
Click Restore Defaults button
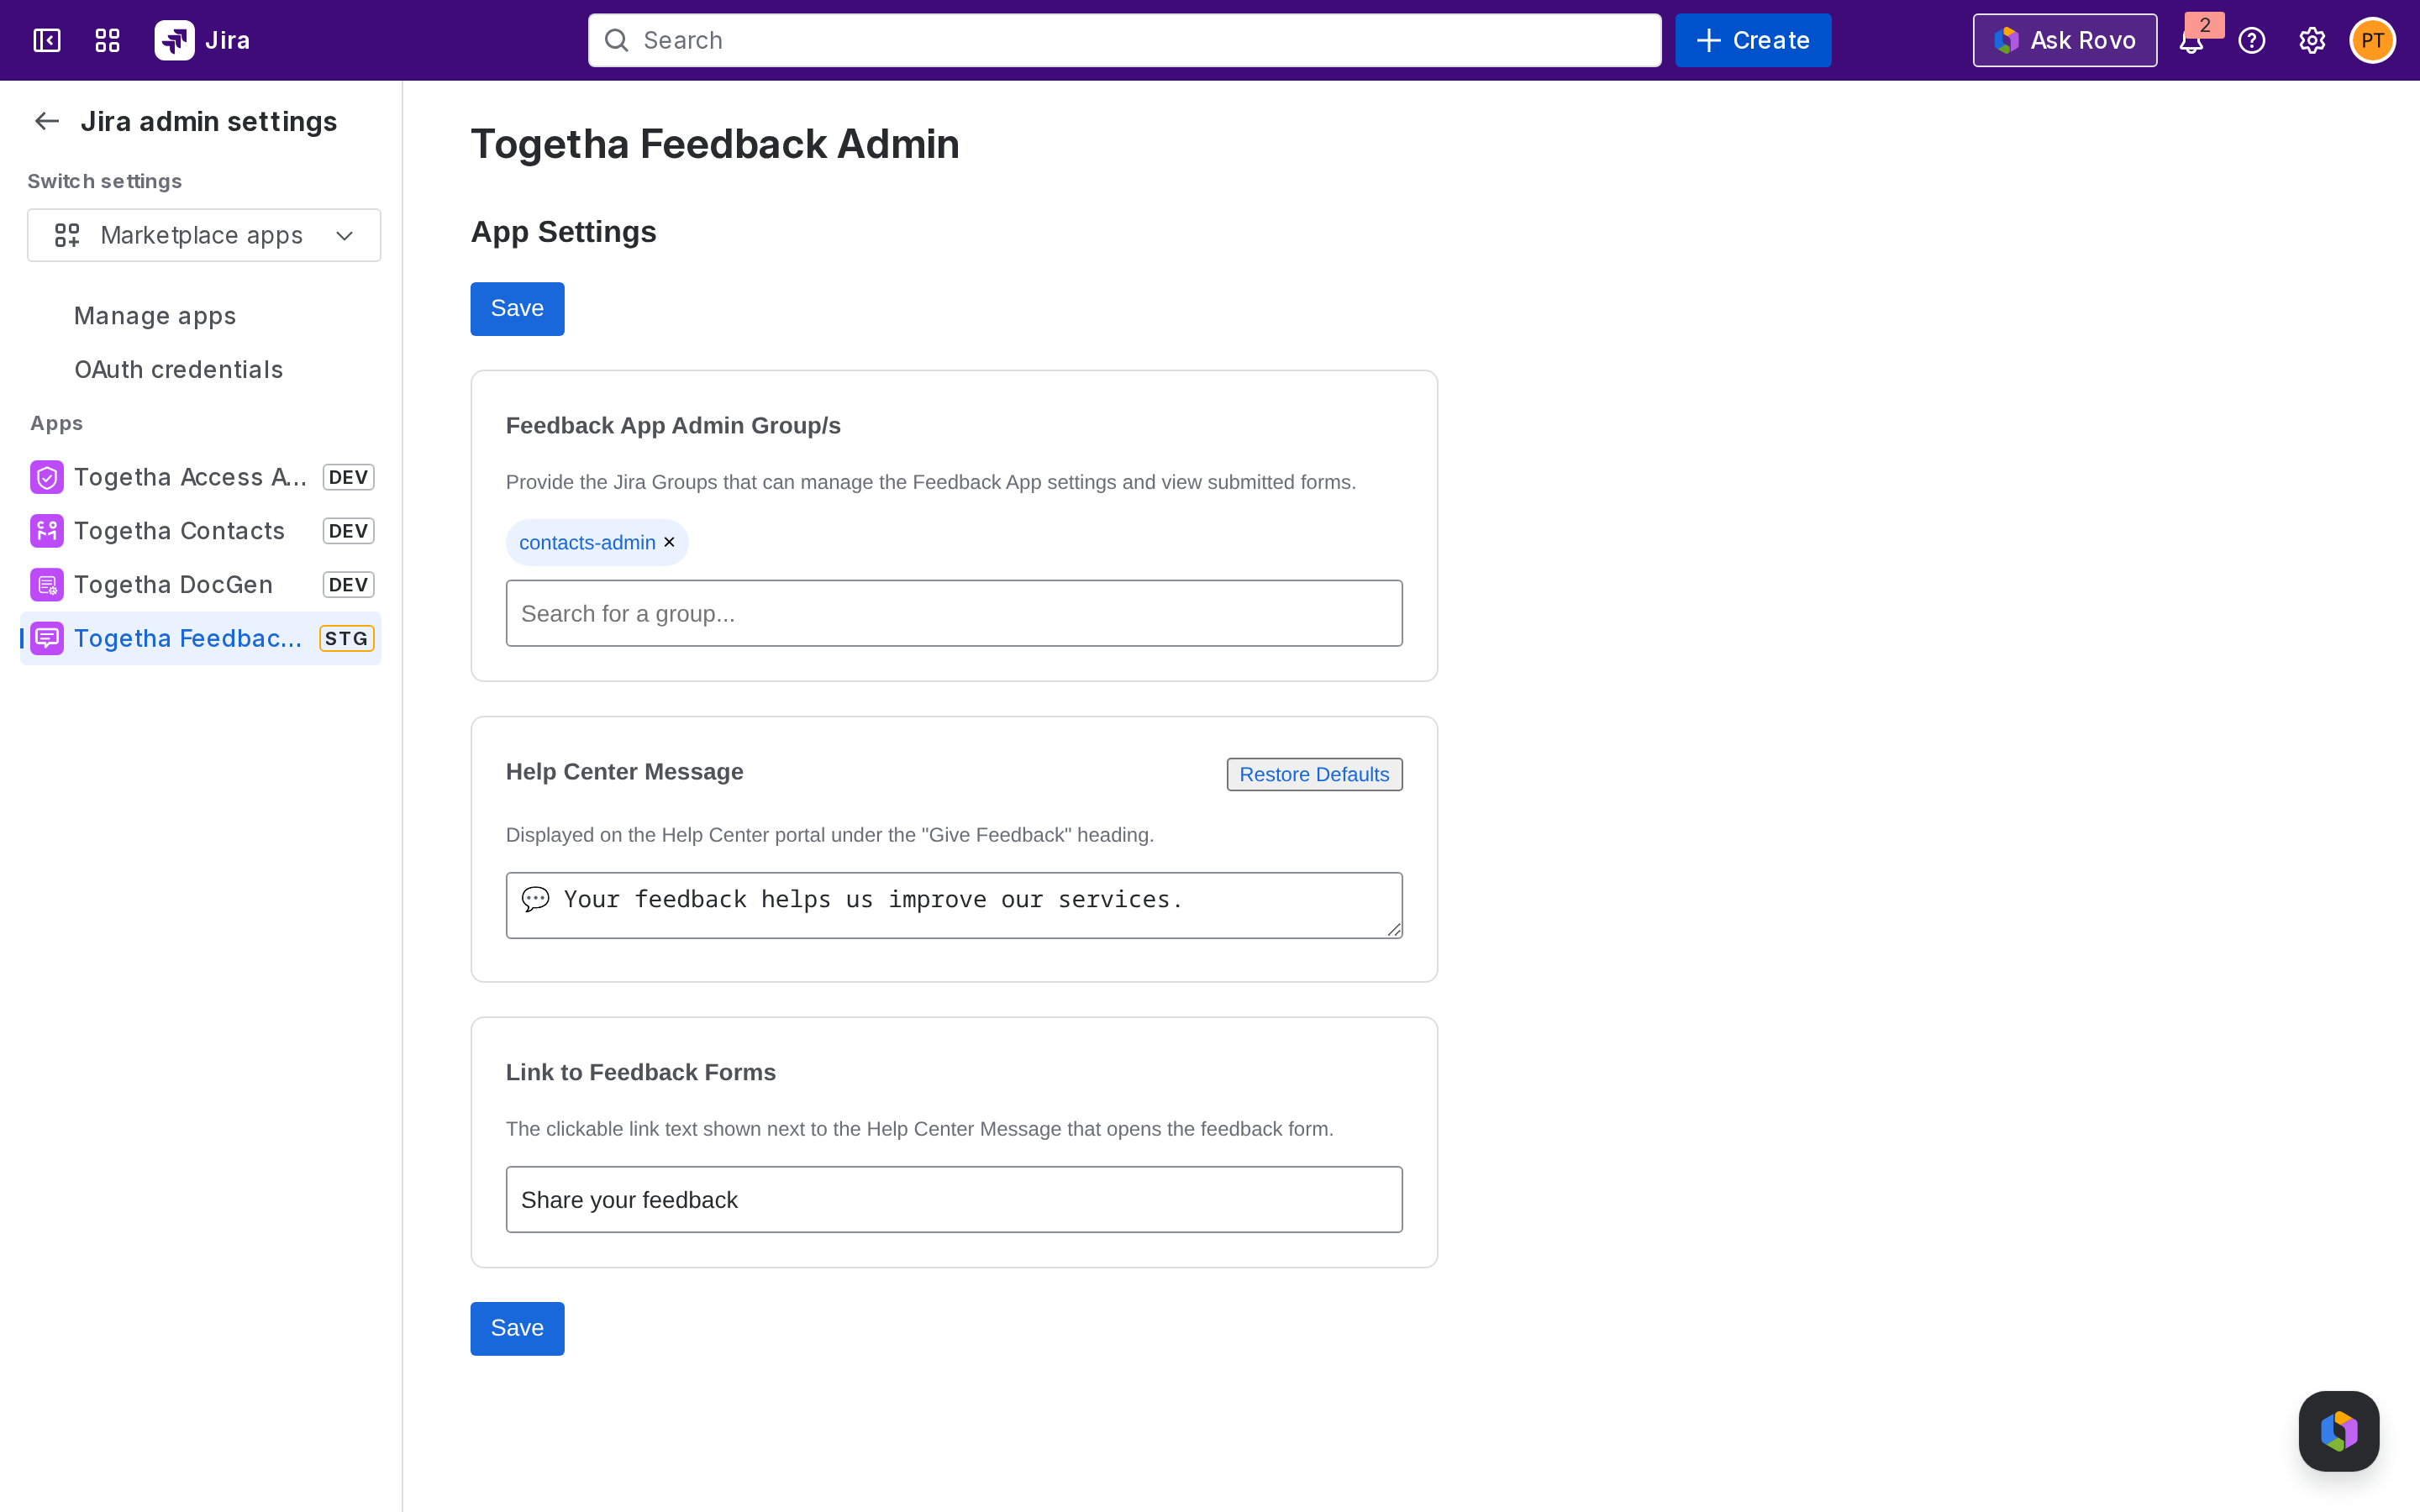pyautogui.click(x=1314, y=774)
